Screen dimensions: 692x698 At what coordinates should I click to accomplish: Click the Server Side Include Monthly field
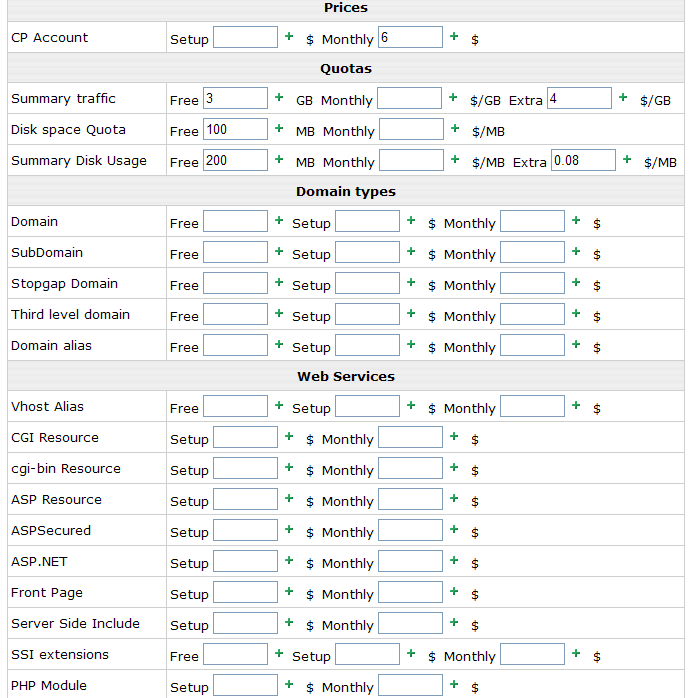click(410, 623)
